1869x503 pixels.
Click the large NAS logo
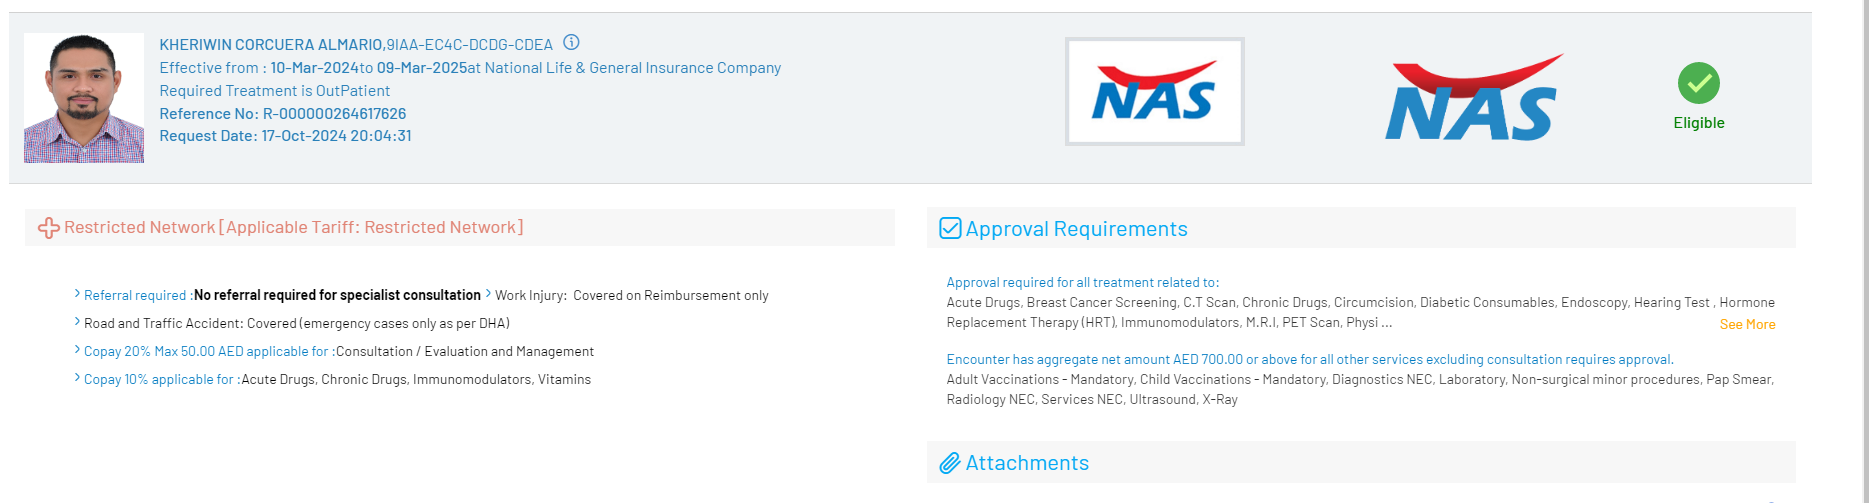tap(1472, 98)
